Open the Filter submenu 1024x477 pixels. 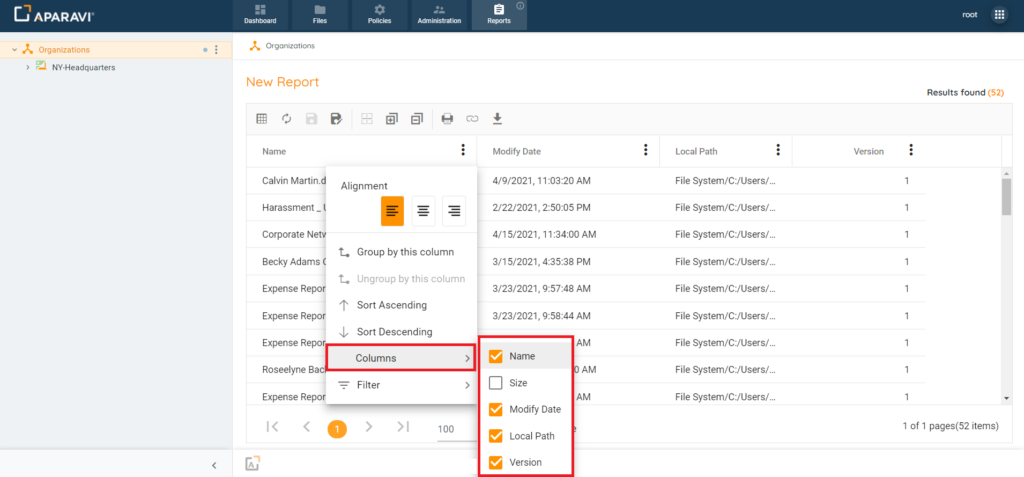[x=401, y=385]
